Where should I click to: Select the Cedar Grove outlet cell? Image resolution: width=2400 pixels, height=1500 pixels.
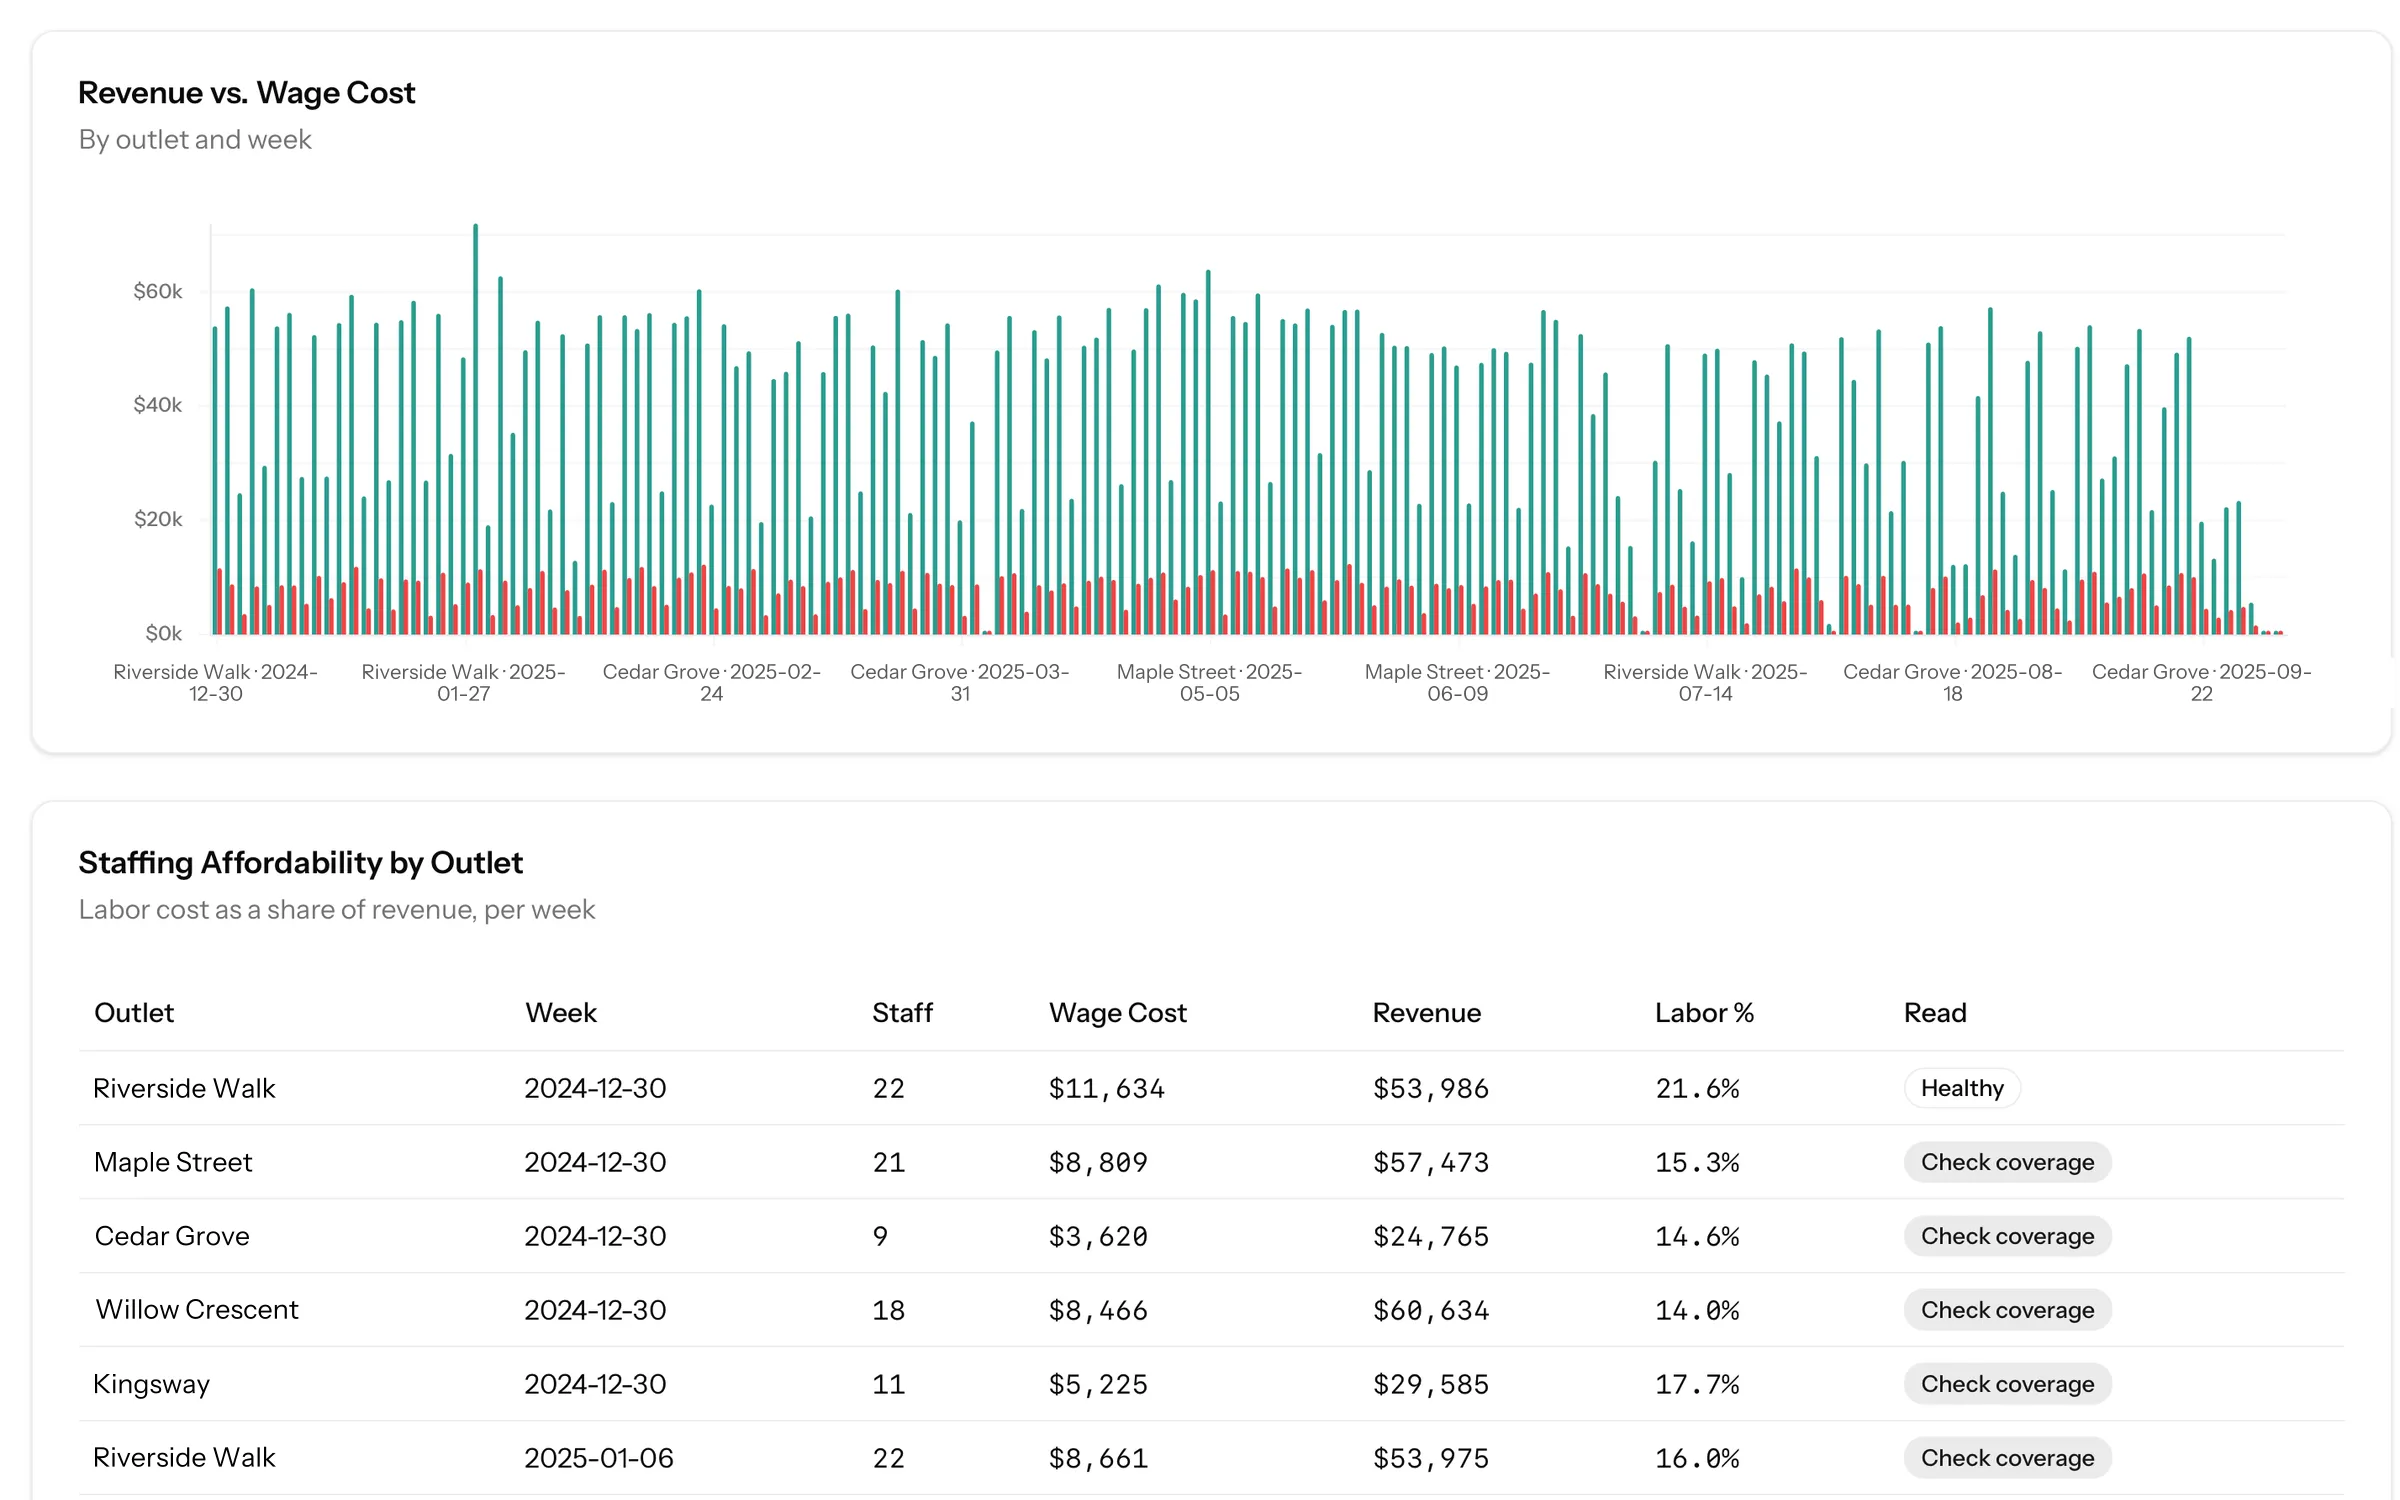[x=172, y=1236]
